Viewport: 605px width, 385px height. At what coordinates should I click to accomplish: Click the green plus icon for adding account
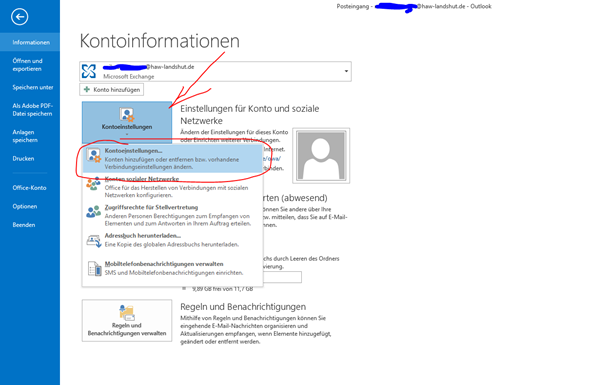[87, 89]
